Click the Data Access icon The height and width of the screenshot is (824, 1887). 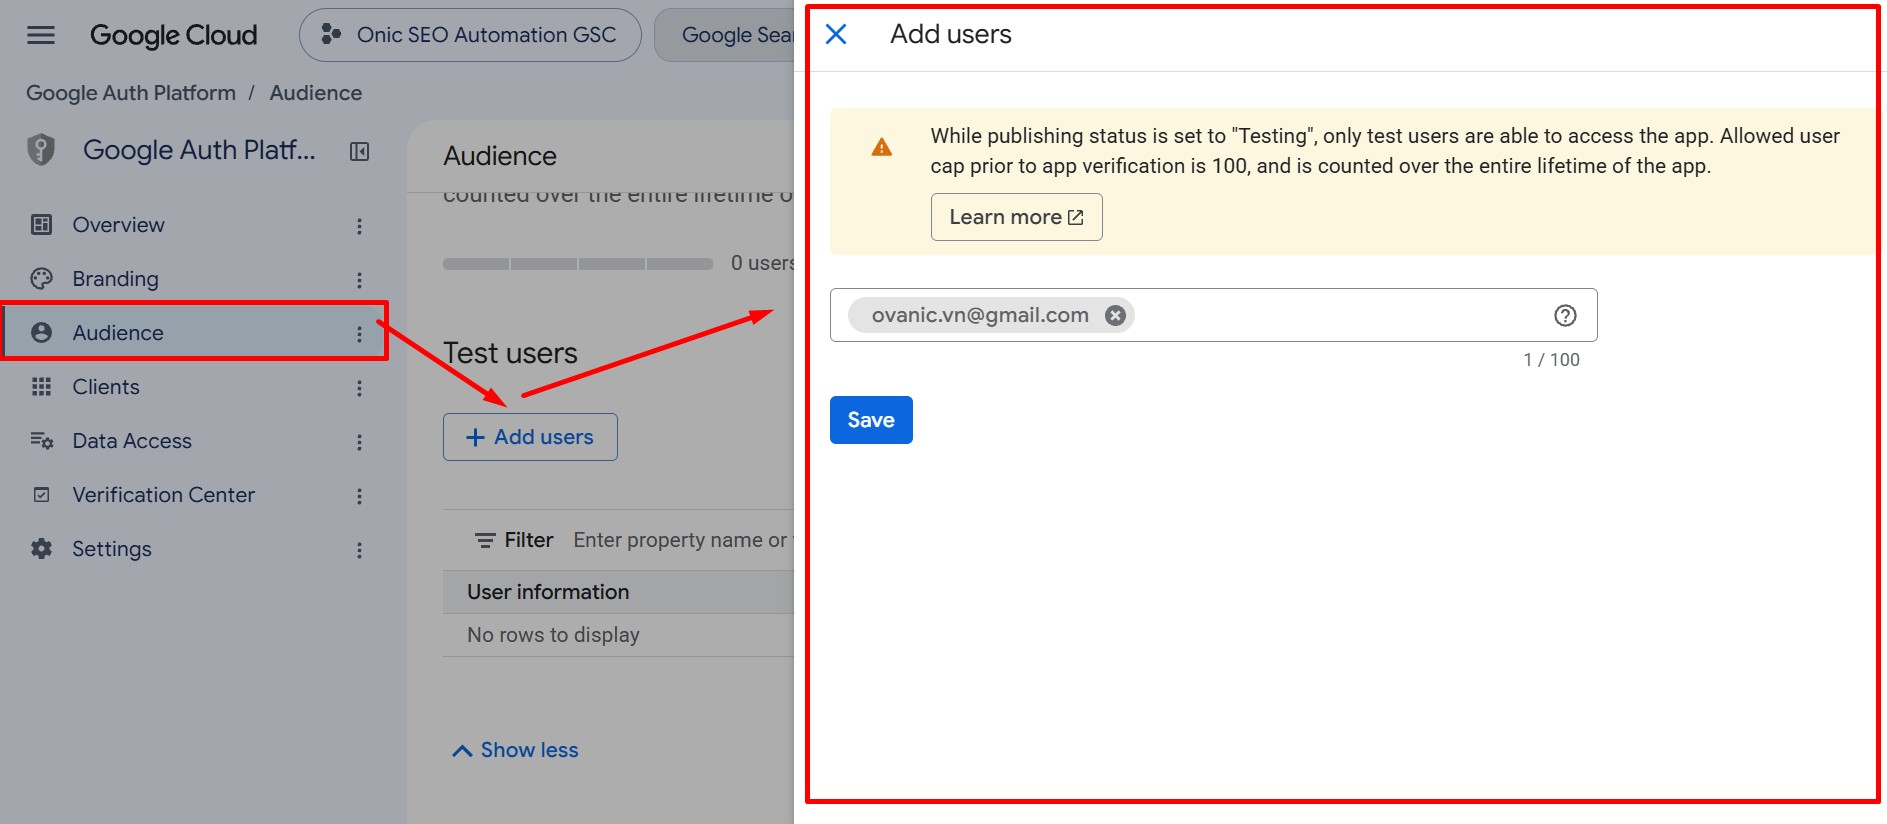tap(41, 441)
